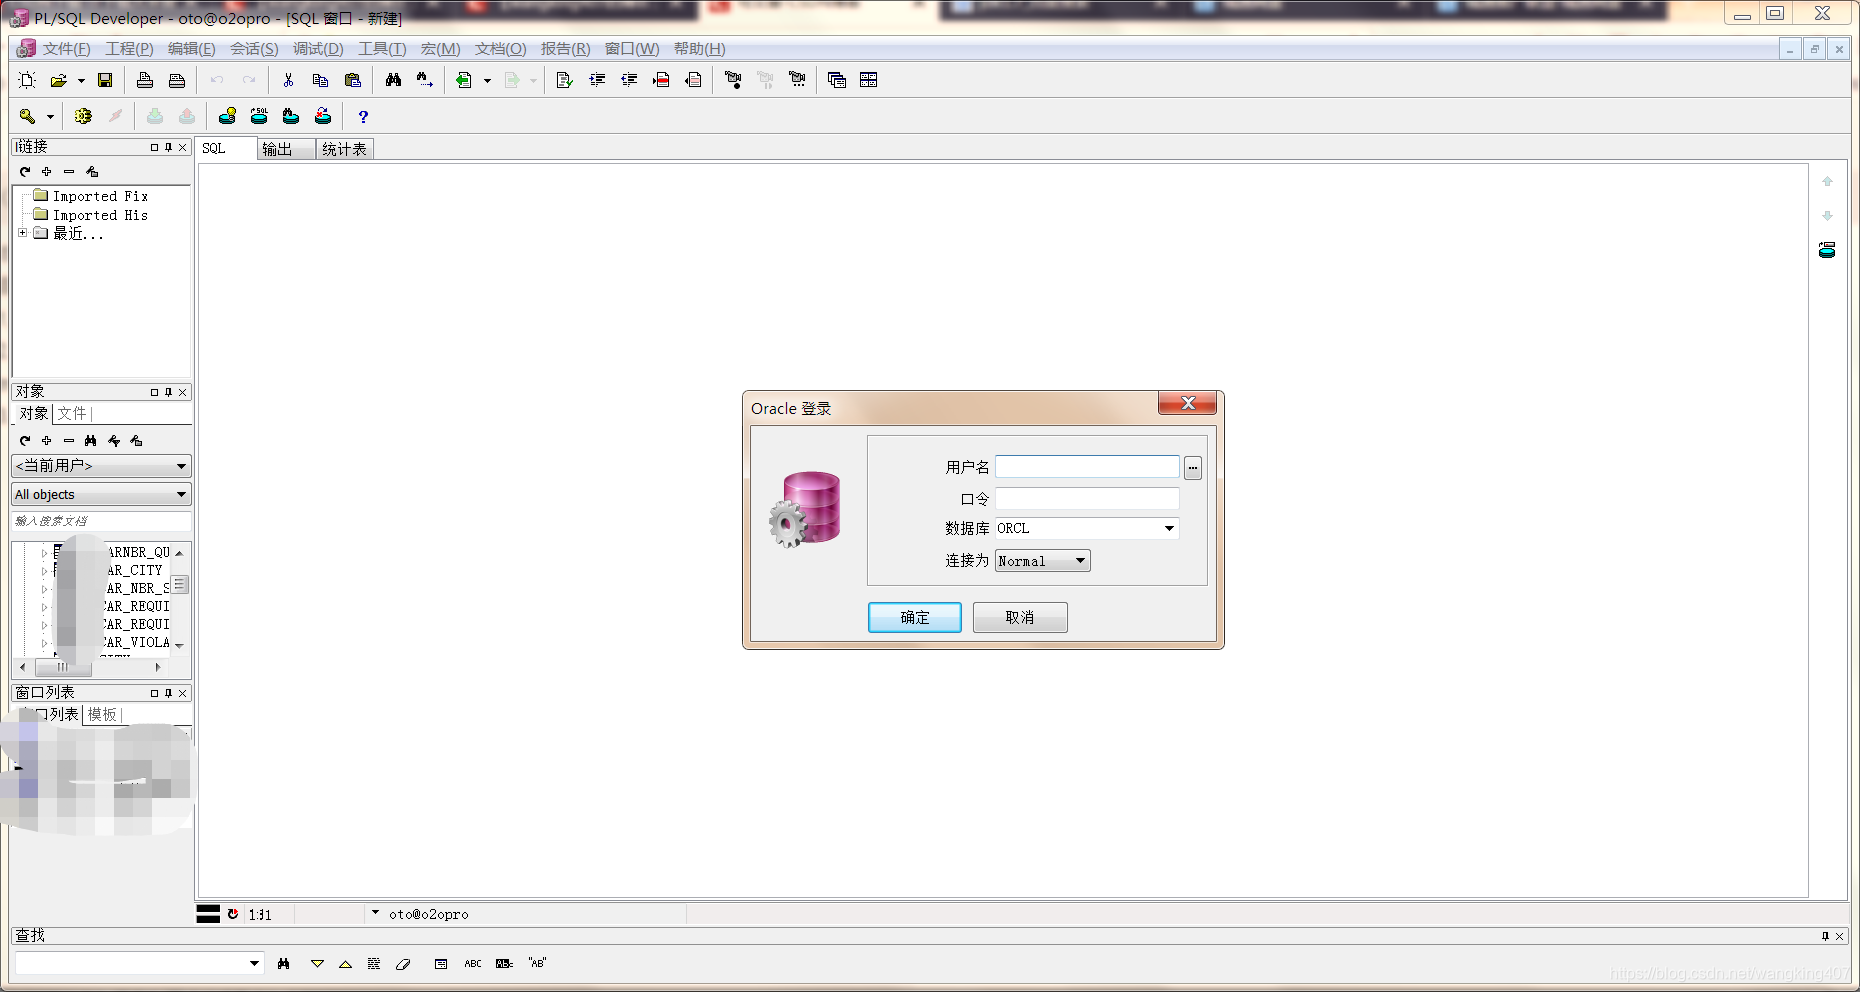Switch to the 文件 tab in 对象 panel
This screenshot has height=992, width=1860.
click(x=72, y=413)
